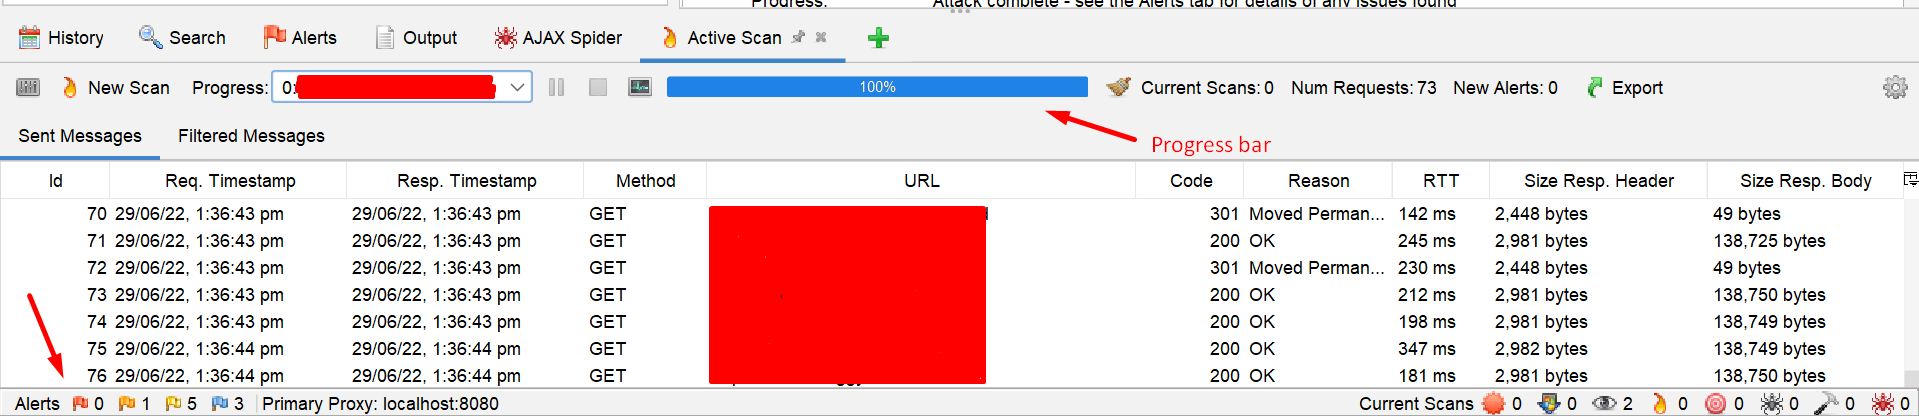
Task: Expand the Progress scan dropdown arrow
Action: tap(517, 88)
